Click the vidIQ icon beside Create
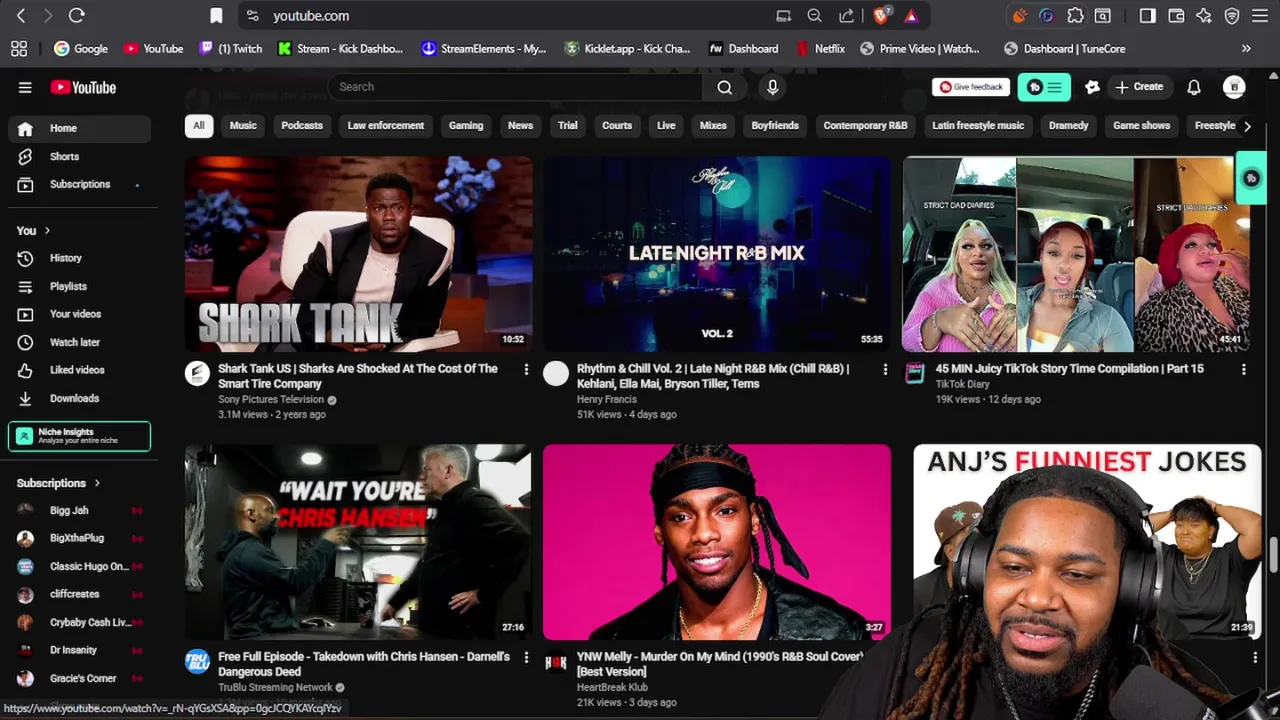 pos(1092,87)
